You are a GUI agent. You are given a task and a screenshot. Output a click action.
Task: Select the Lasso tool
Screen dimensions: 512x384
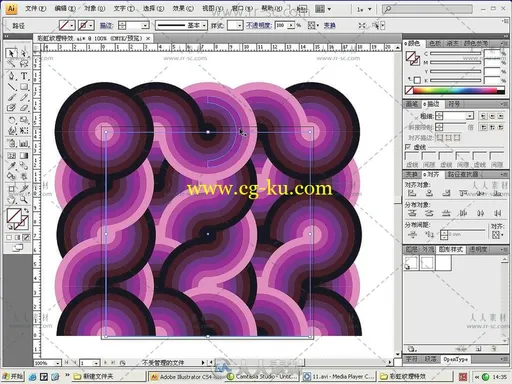pyautogui.click(x=24, y=63)
